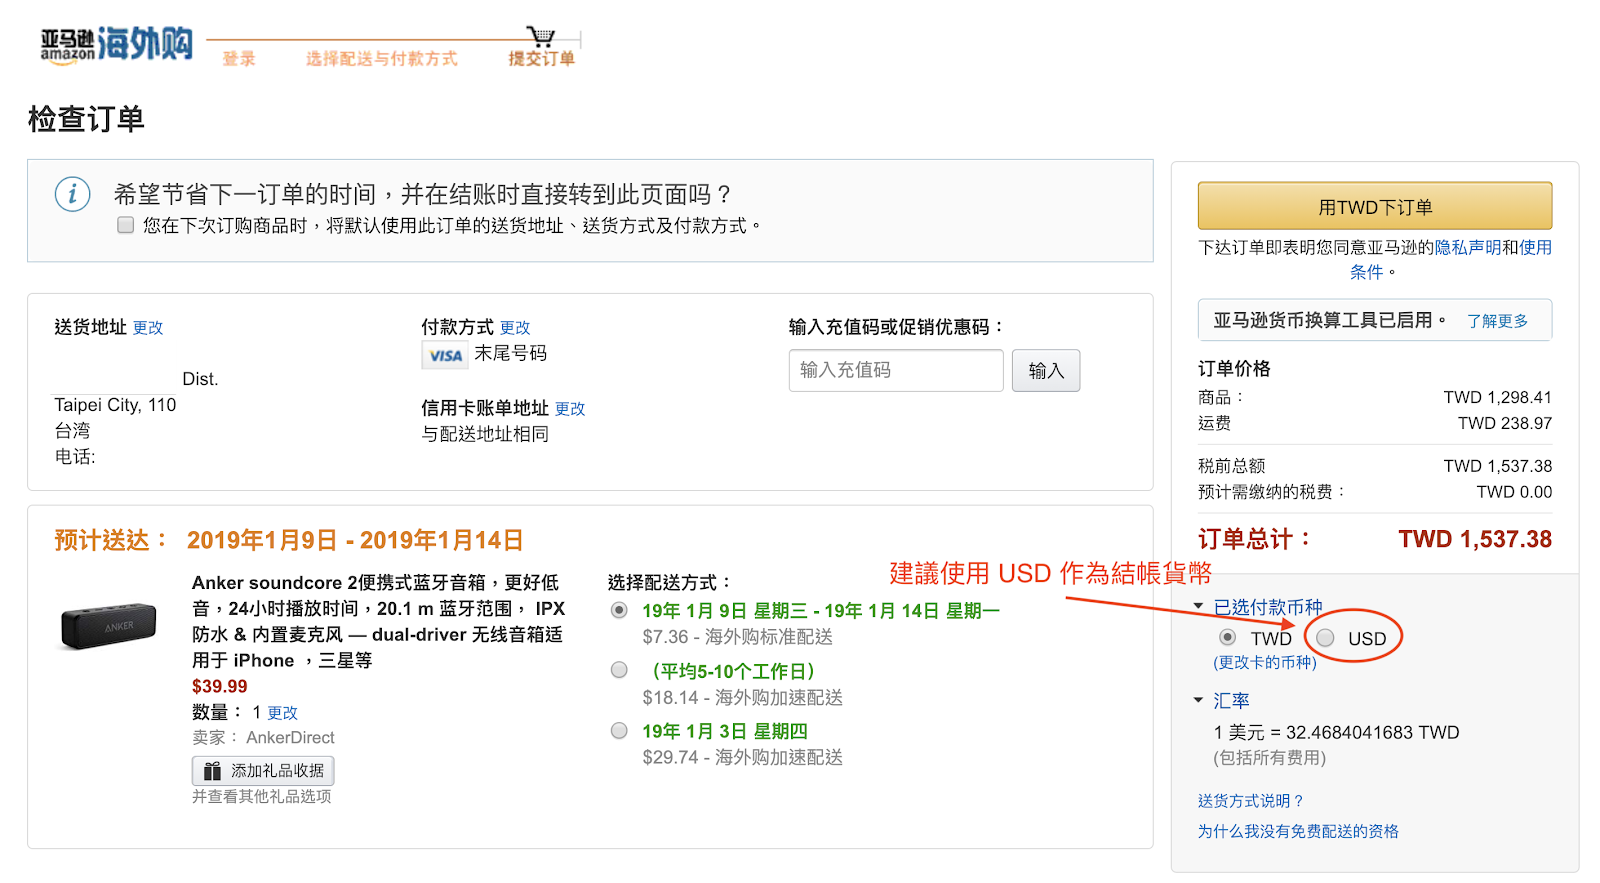Click the 检查订单 page heading
1600x883 pixels.
coord(86,119)
